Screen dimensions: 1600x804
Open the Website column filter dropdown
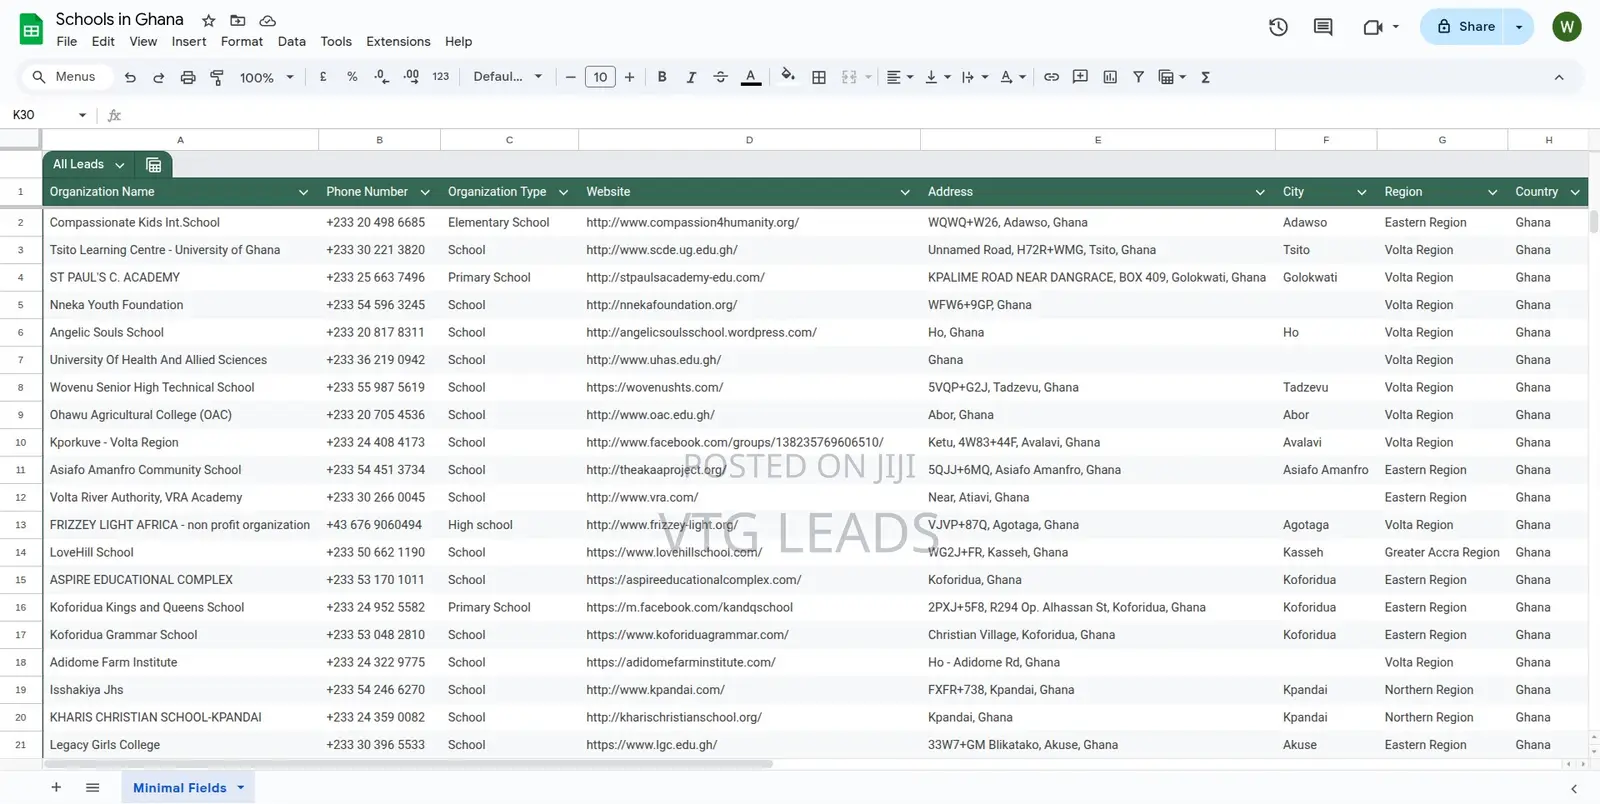click(905, 192)
